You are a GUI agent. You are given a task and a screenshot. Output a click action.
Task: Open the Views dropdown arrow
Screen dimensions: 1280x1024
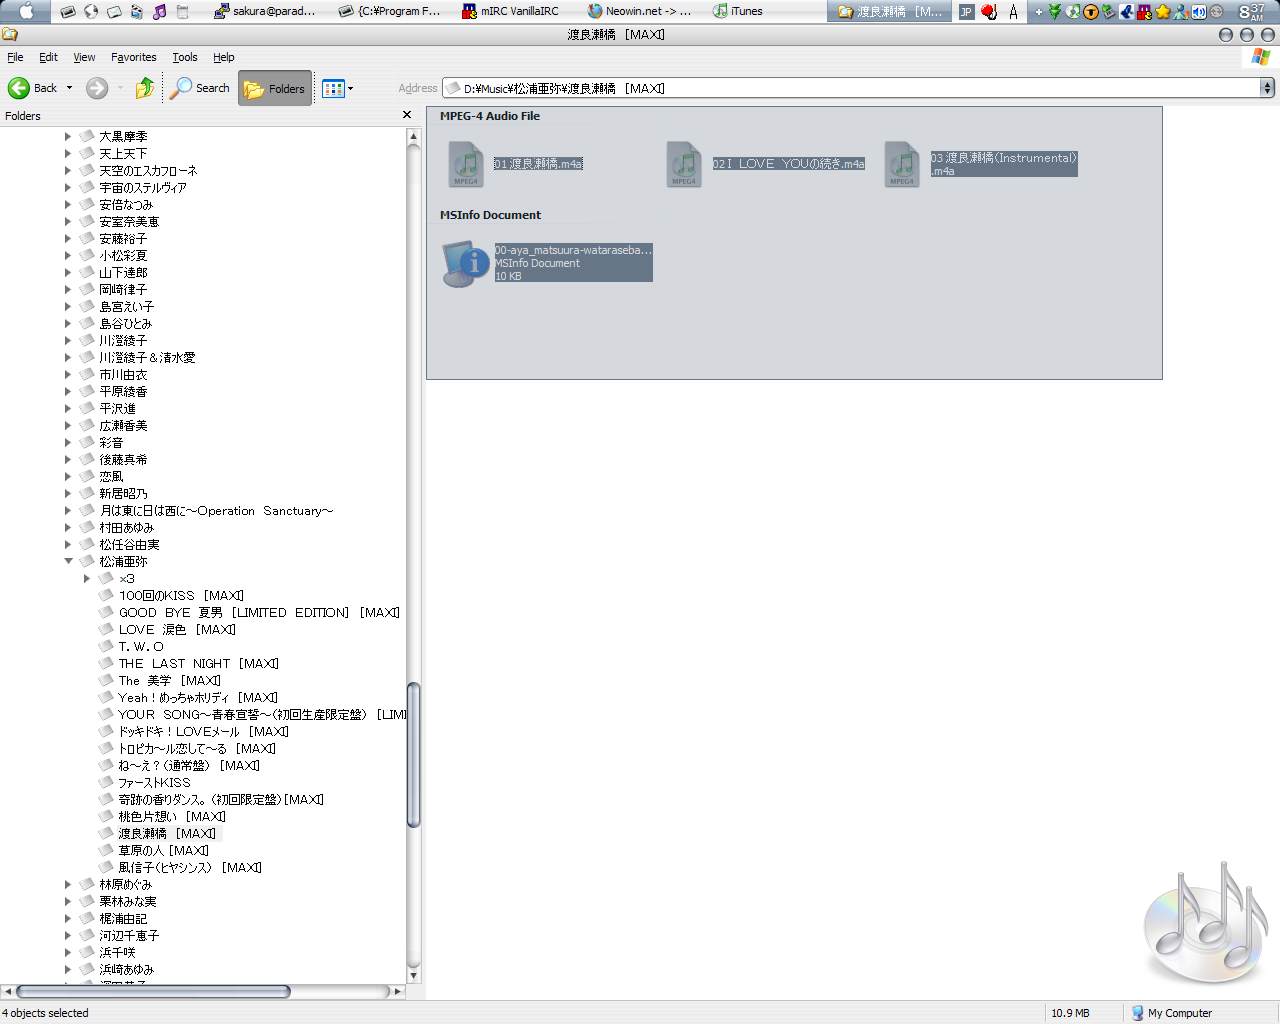(350, 88)
